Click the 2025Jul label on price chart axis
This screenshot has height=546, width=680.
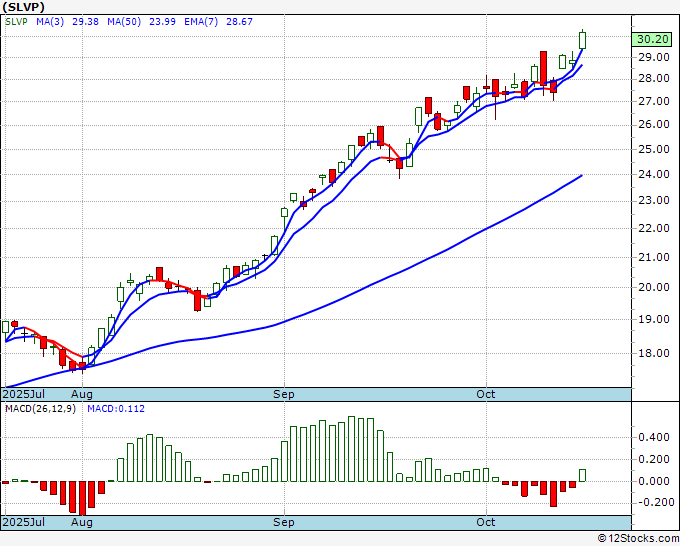click(24, 394)
